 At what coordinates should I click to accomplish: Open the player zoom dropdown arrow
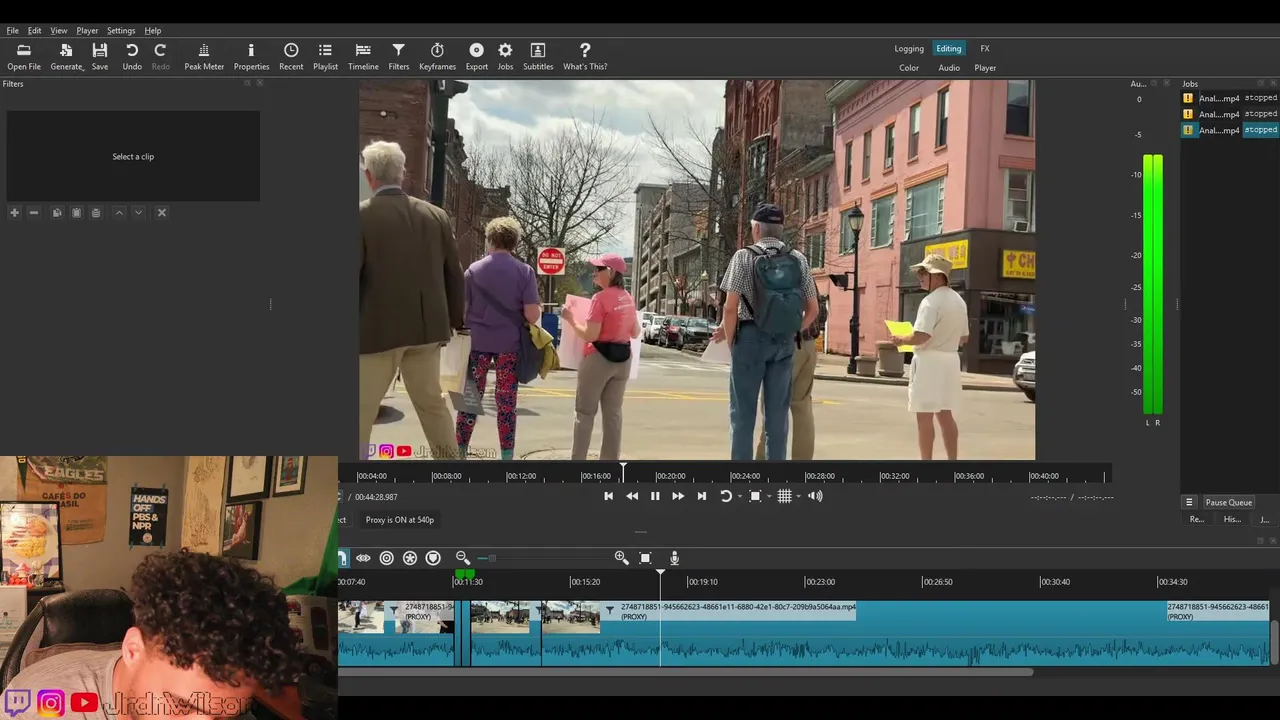click(x=769, y=497)
